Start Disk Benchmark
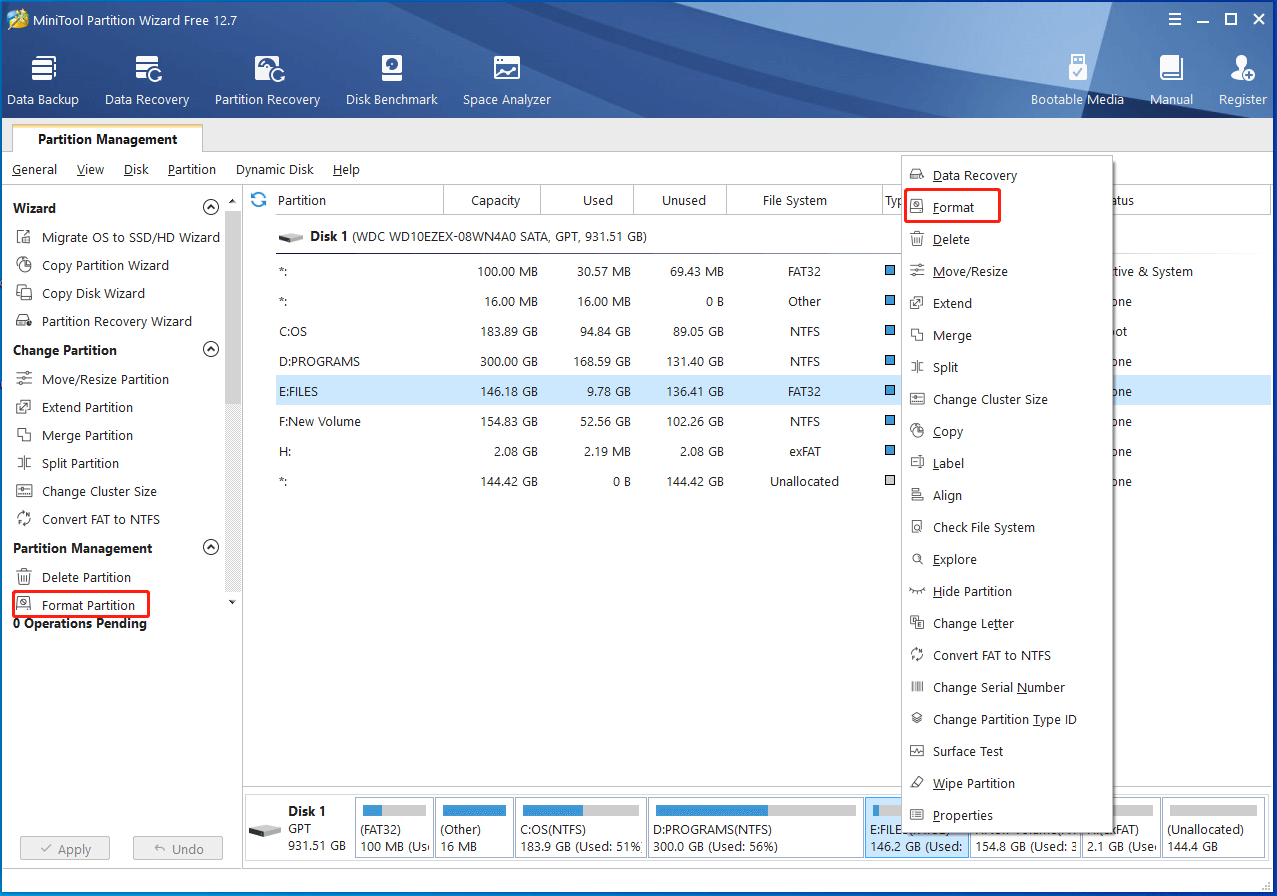Viewport: 1277px width, 896px height. [392, 80]
